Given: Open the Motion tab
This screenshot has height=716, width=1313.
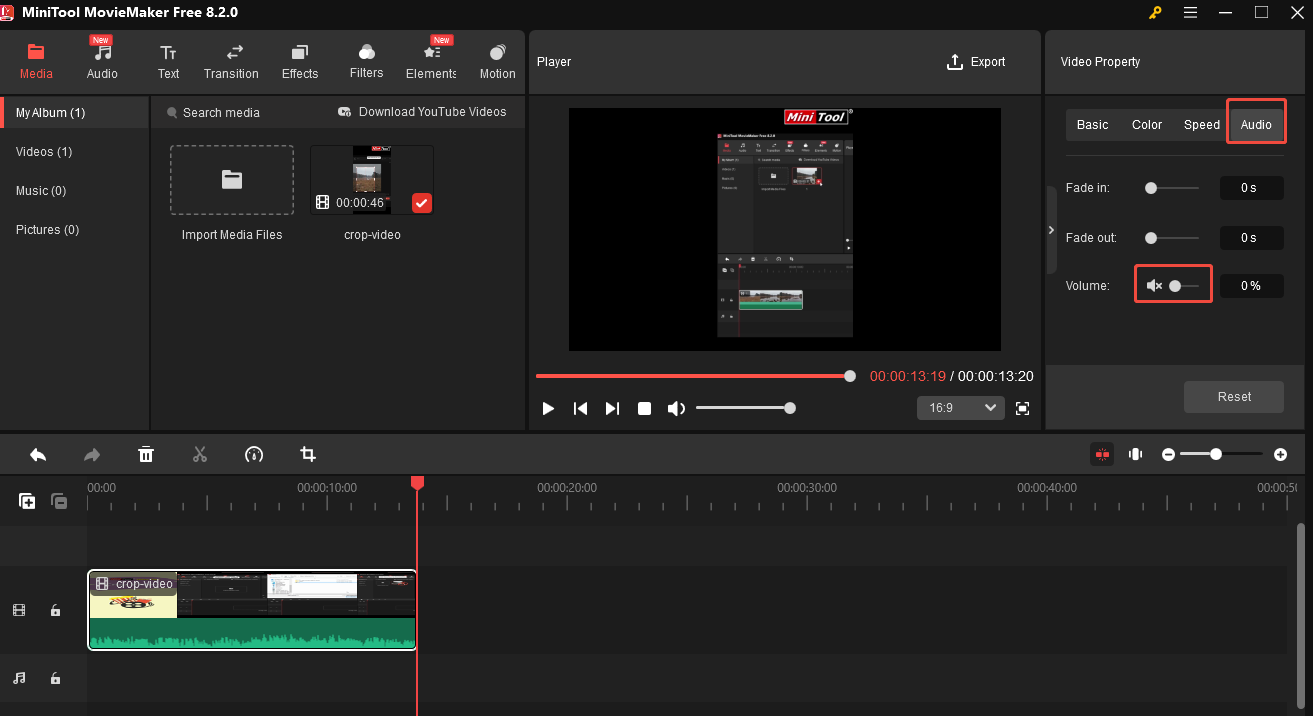Looking at the screenshot, I should coord(497,62).
